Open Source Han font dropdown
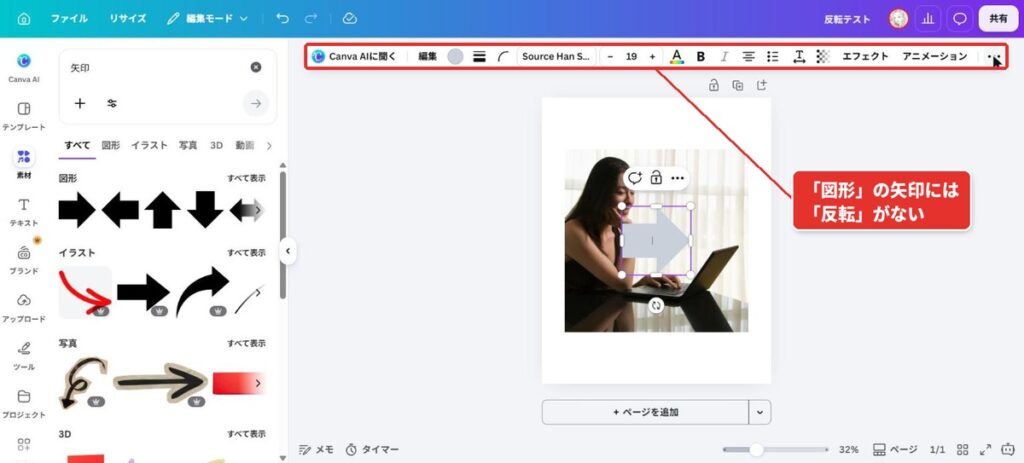 pos(556,57)
